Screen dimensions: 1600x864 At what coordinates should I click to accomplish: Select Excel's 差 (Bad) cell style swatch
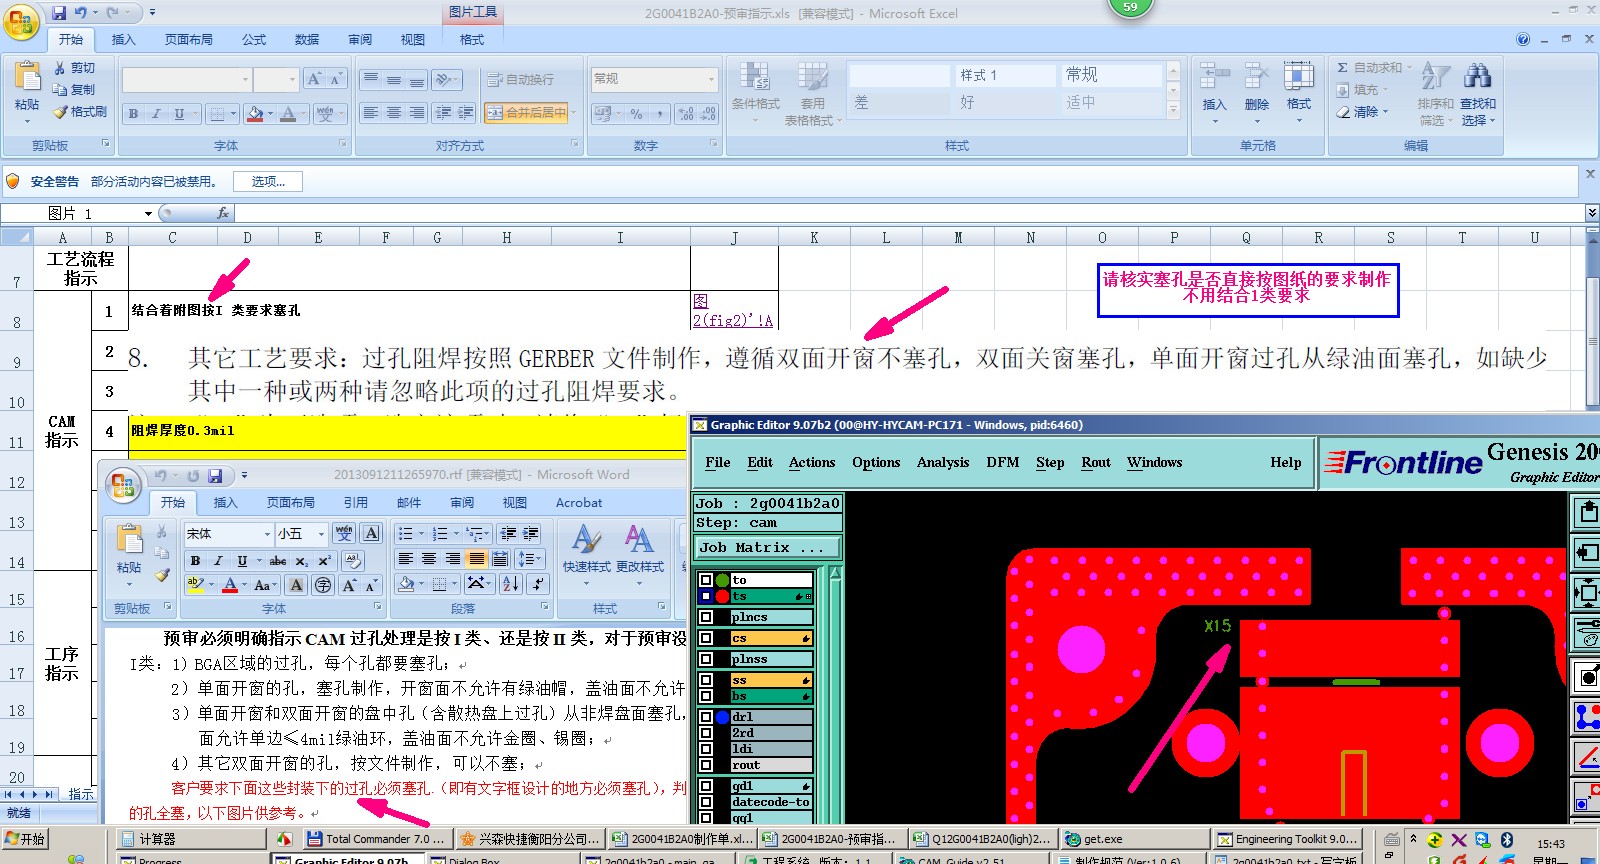click(898, 102)
